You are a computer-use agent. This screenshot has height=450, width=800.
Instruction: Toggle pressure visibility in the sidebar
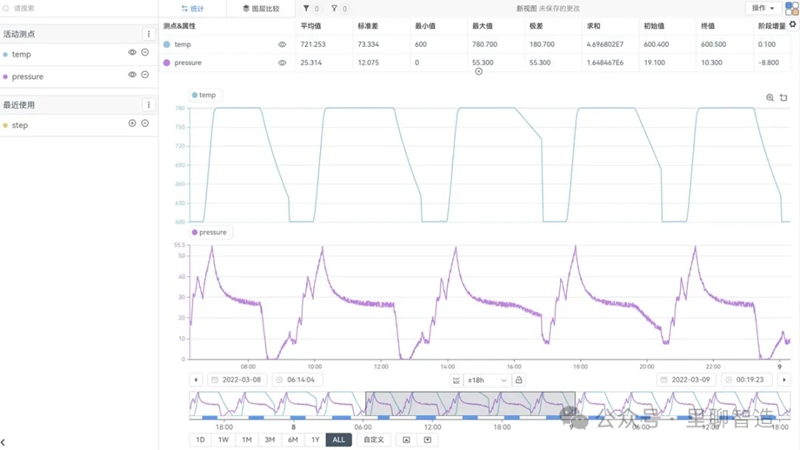coord(132,76)
